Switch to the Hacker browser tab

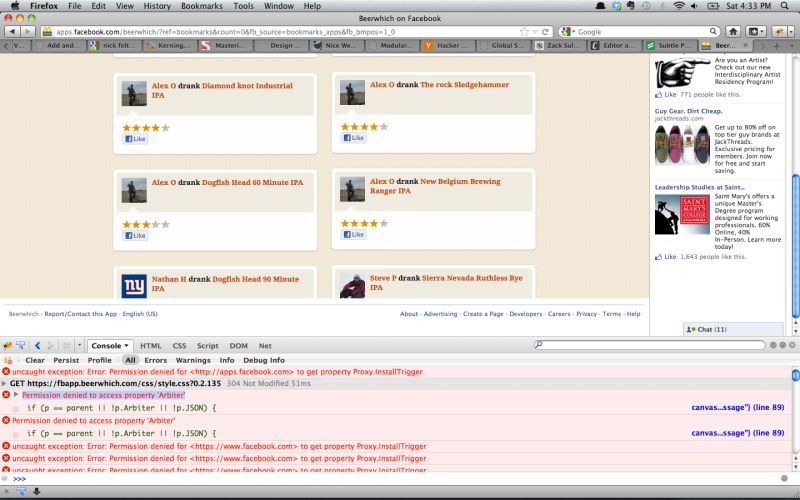[x=447, y=45]
